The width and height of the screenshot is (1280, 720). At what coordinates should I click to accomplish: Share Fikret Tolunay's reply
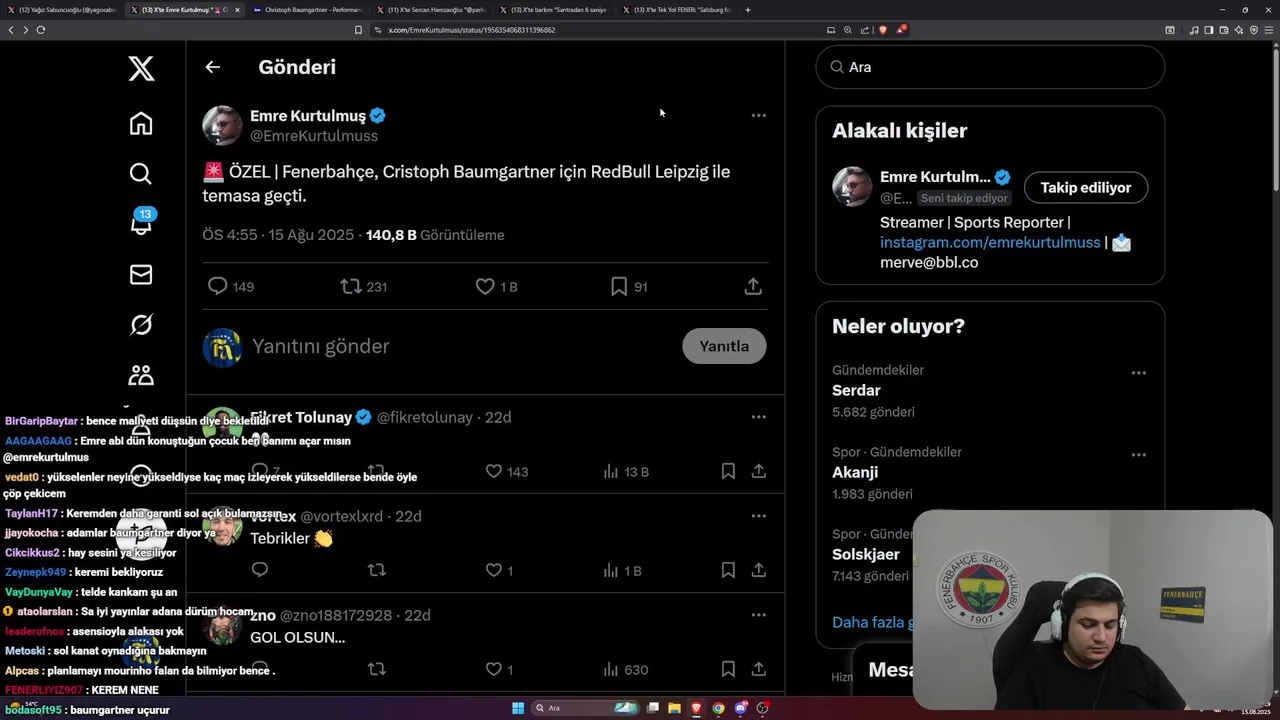(759, 471)
